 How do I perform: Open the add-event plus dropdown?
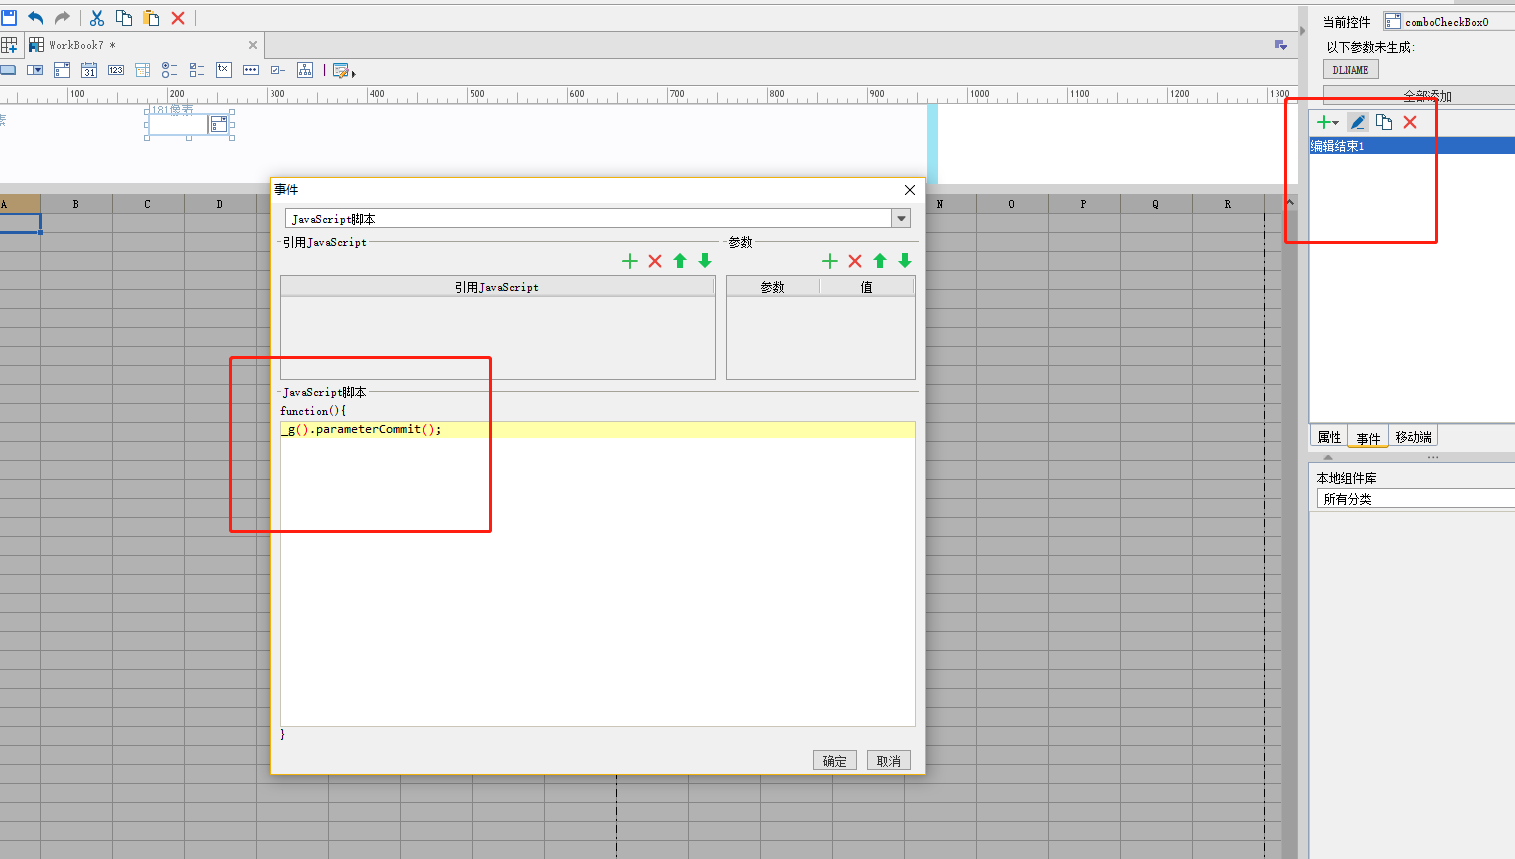point(1328,122)
